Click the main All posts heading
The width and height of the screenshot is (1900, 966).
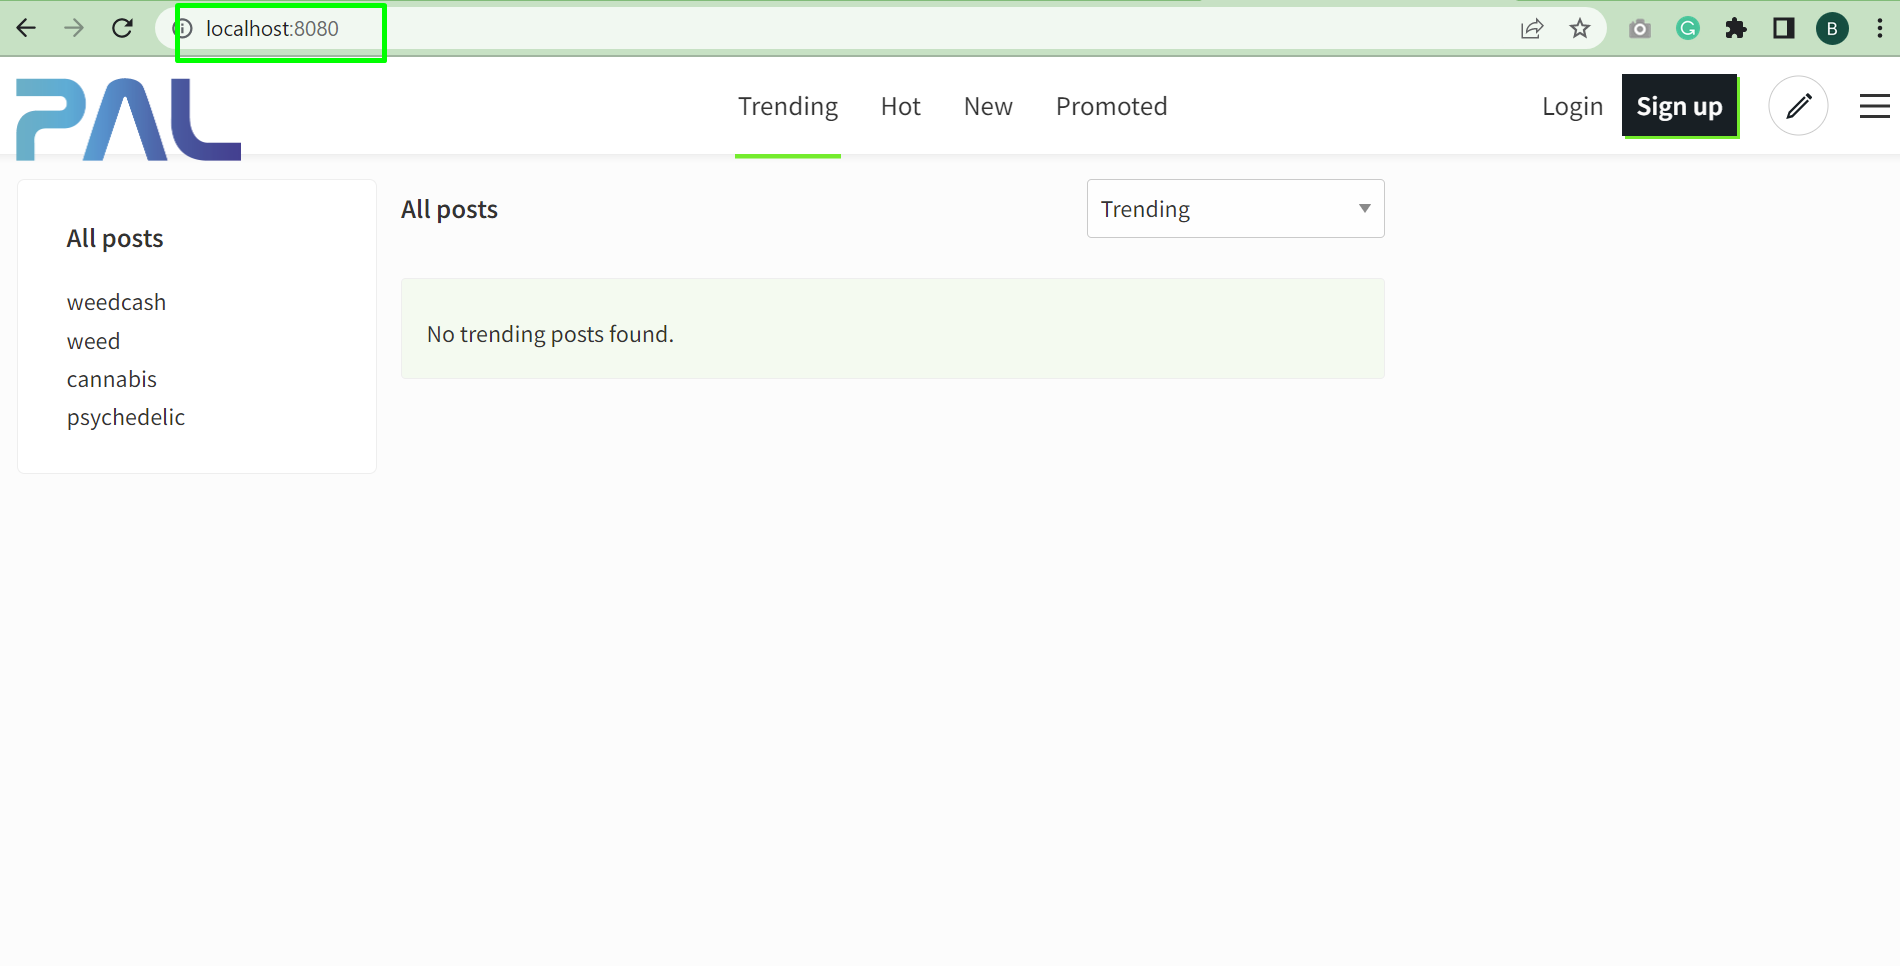(x=449, y=209)
